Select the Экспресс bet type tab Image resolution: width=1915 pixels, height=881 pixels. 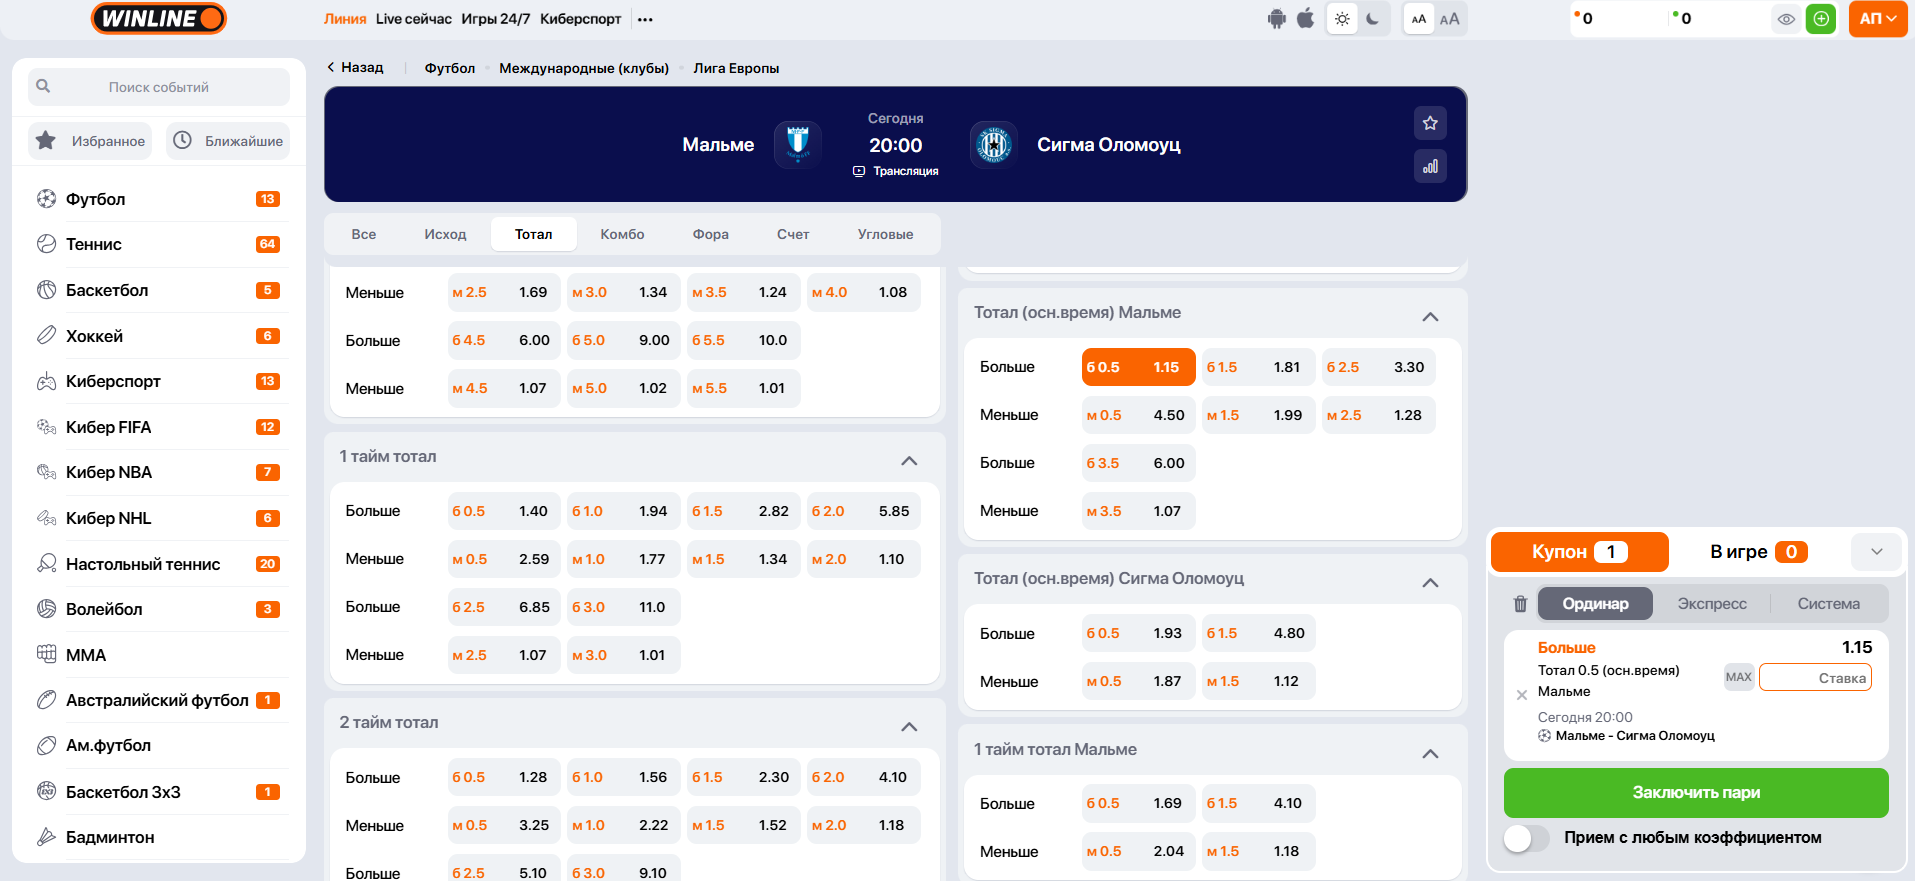coord(1711,604)
